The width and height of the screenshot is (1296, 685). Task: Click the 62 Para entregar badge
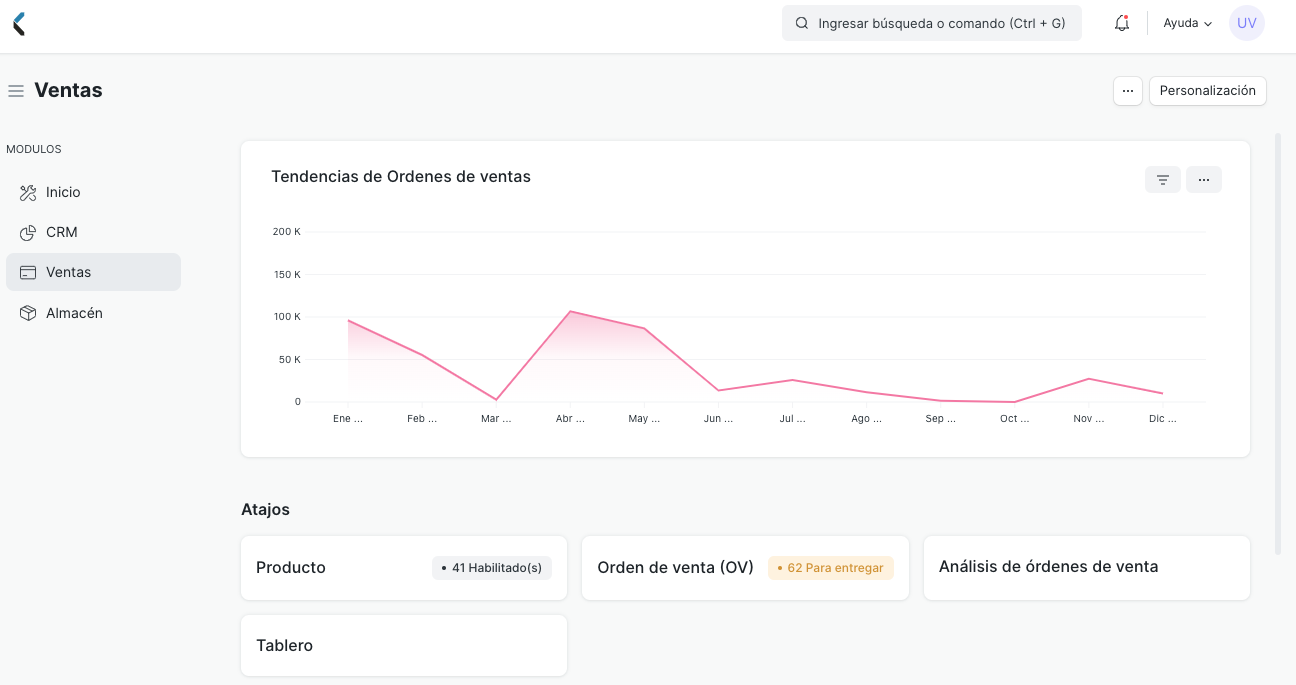pos(830,567)
